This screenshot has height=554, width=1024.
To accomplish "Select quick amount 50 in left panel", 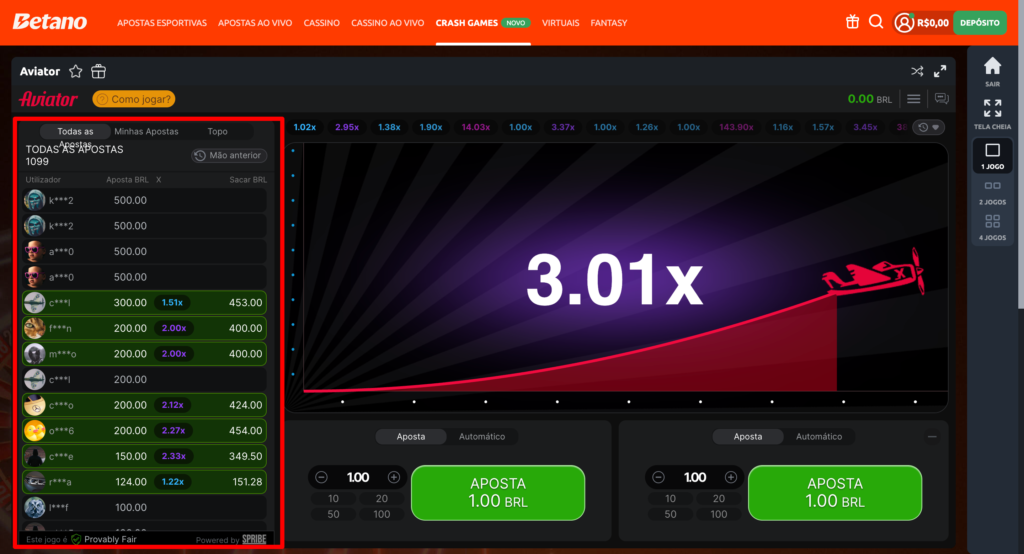I will (333, 514).
